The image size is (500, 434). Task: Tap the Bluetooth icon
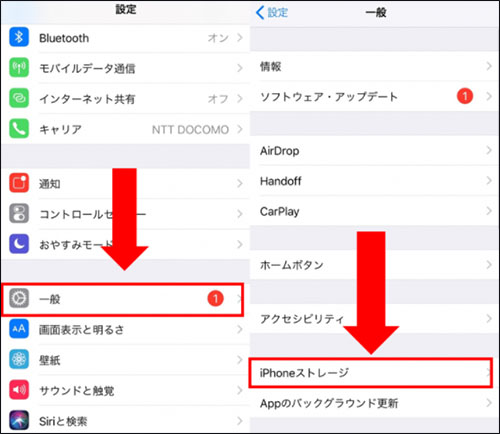tap(19, 37)
